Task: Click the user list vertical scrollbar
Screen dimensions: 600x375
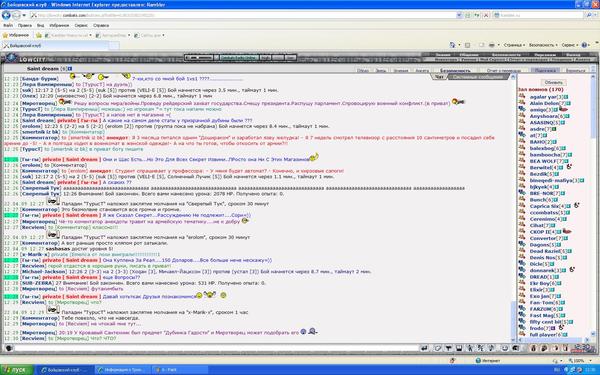Action: click(594, 206)
